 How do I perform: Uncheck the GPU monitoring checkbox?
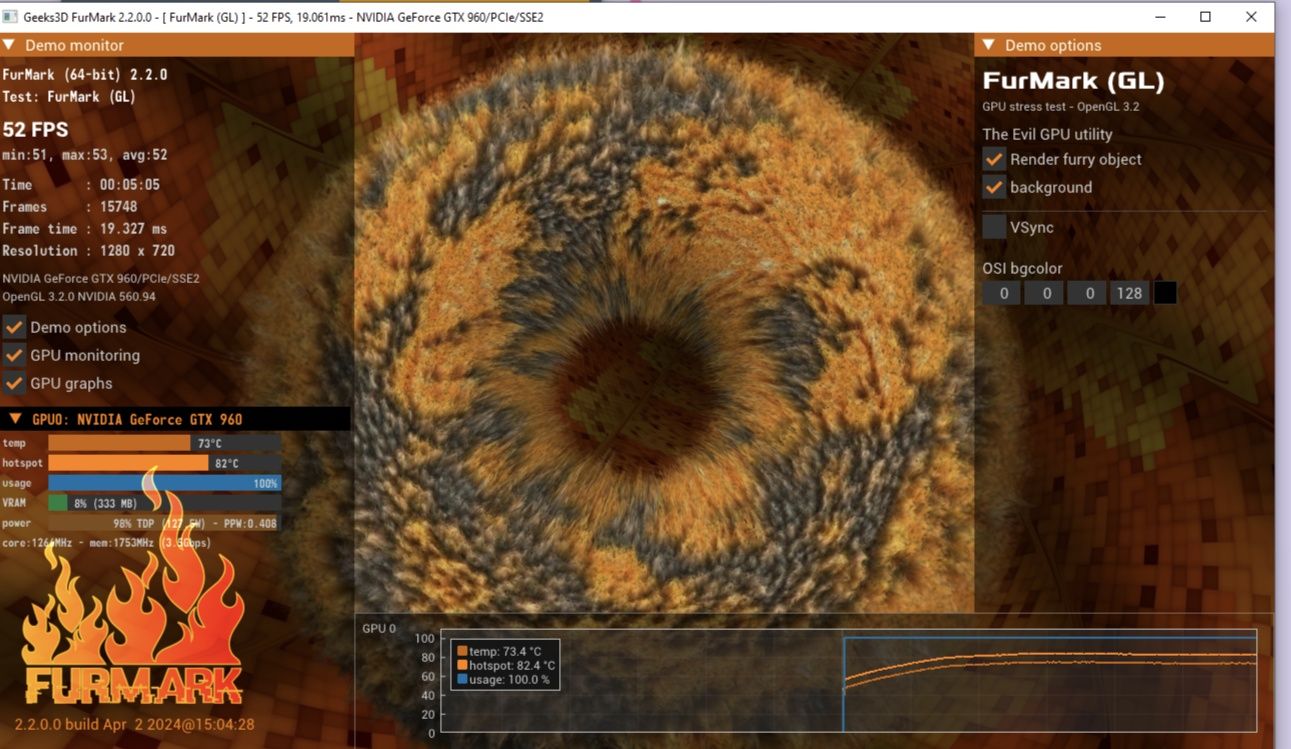coord(15,355)
